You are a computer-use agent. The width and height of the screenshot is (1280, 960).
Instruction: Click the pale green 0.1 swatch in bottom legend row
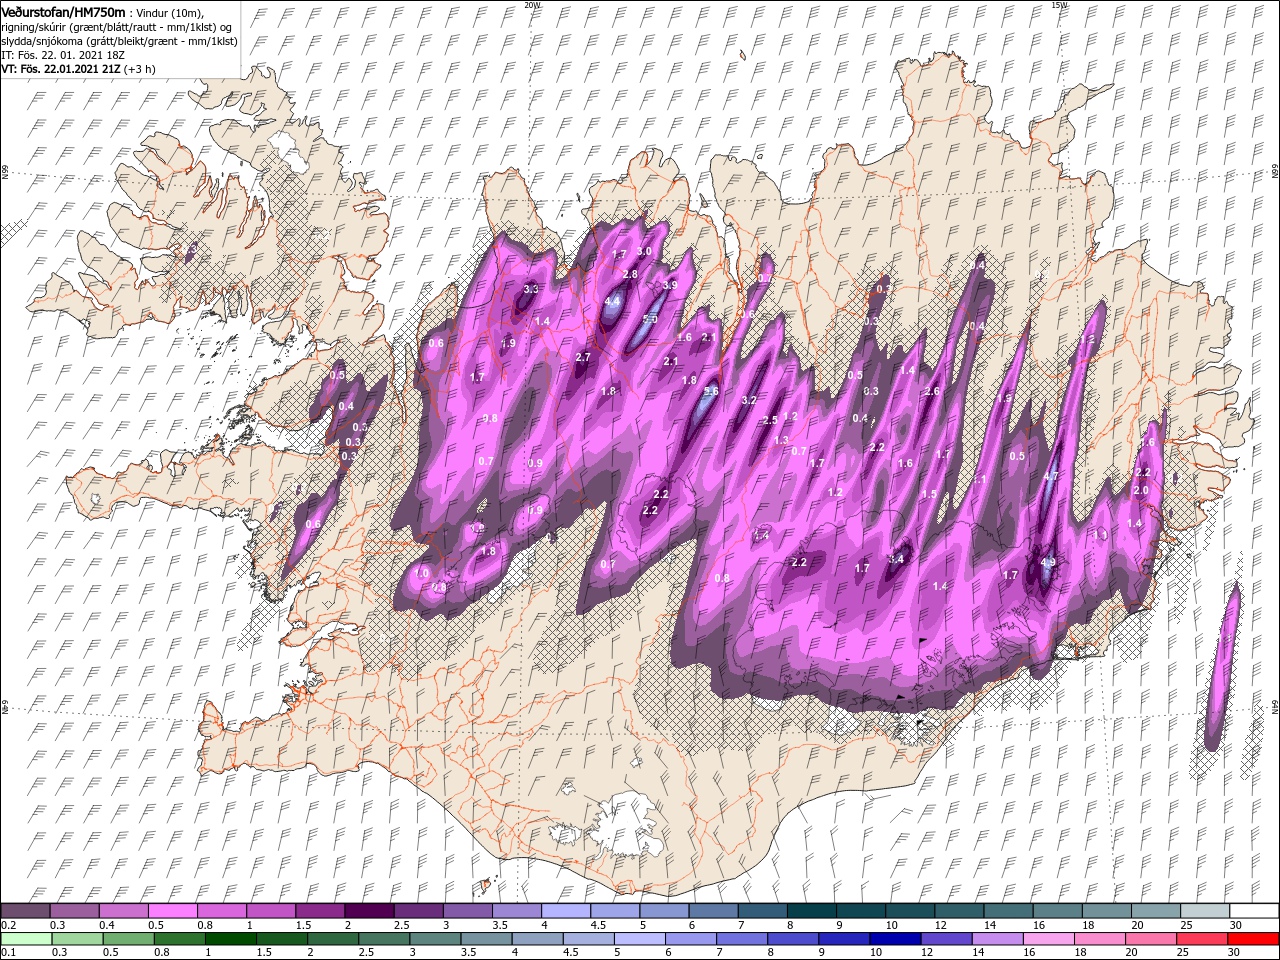26,939
